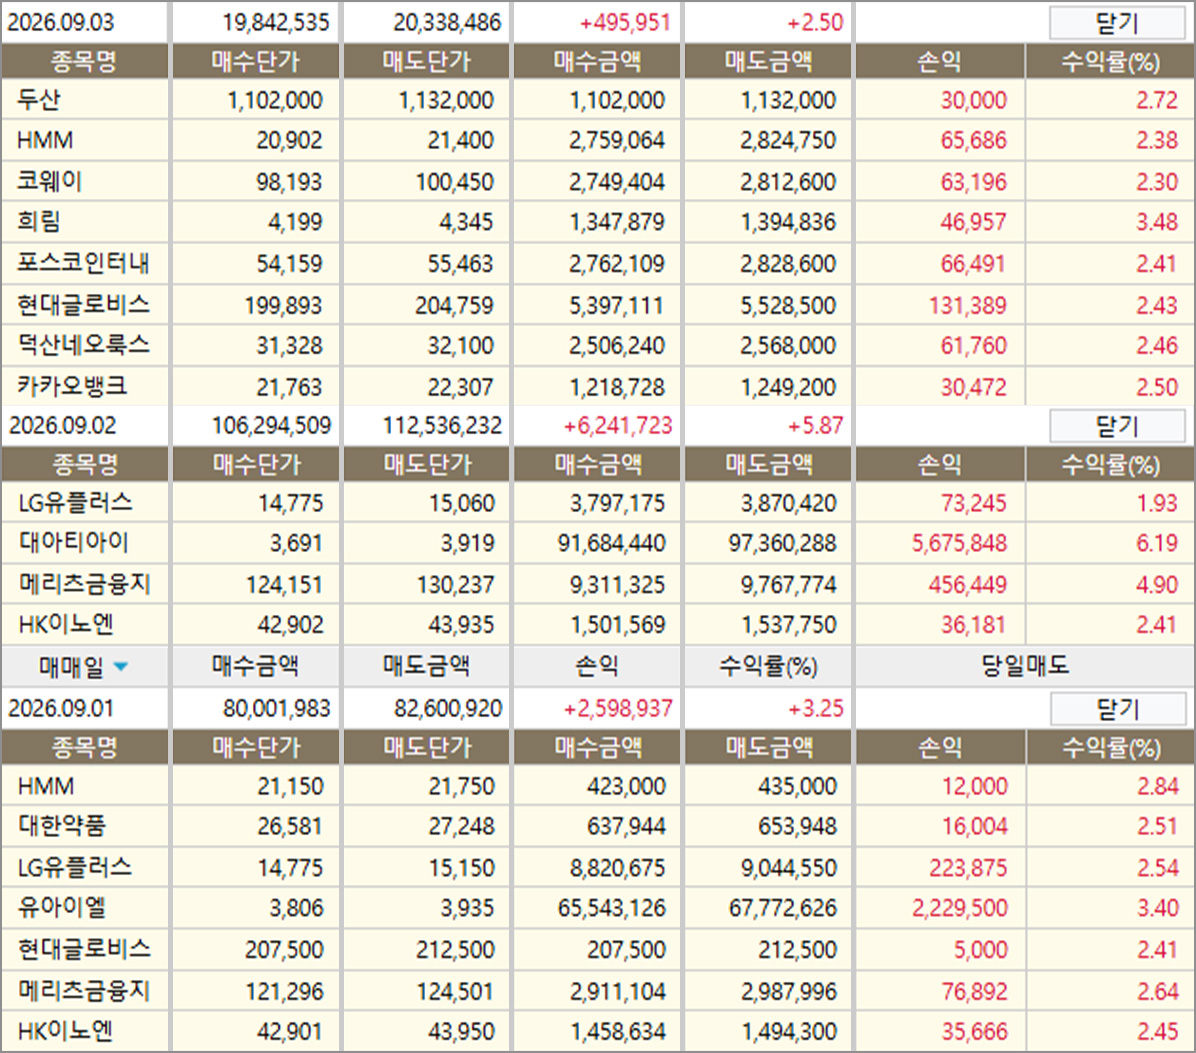Image resolution: width=1196 pixels, height=1053 pixels.
Task: Select LG유플러스 with sell price 15,150
Action: point(75,867)
